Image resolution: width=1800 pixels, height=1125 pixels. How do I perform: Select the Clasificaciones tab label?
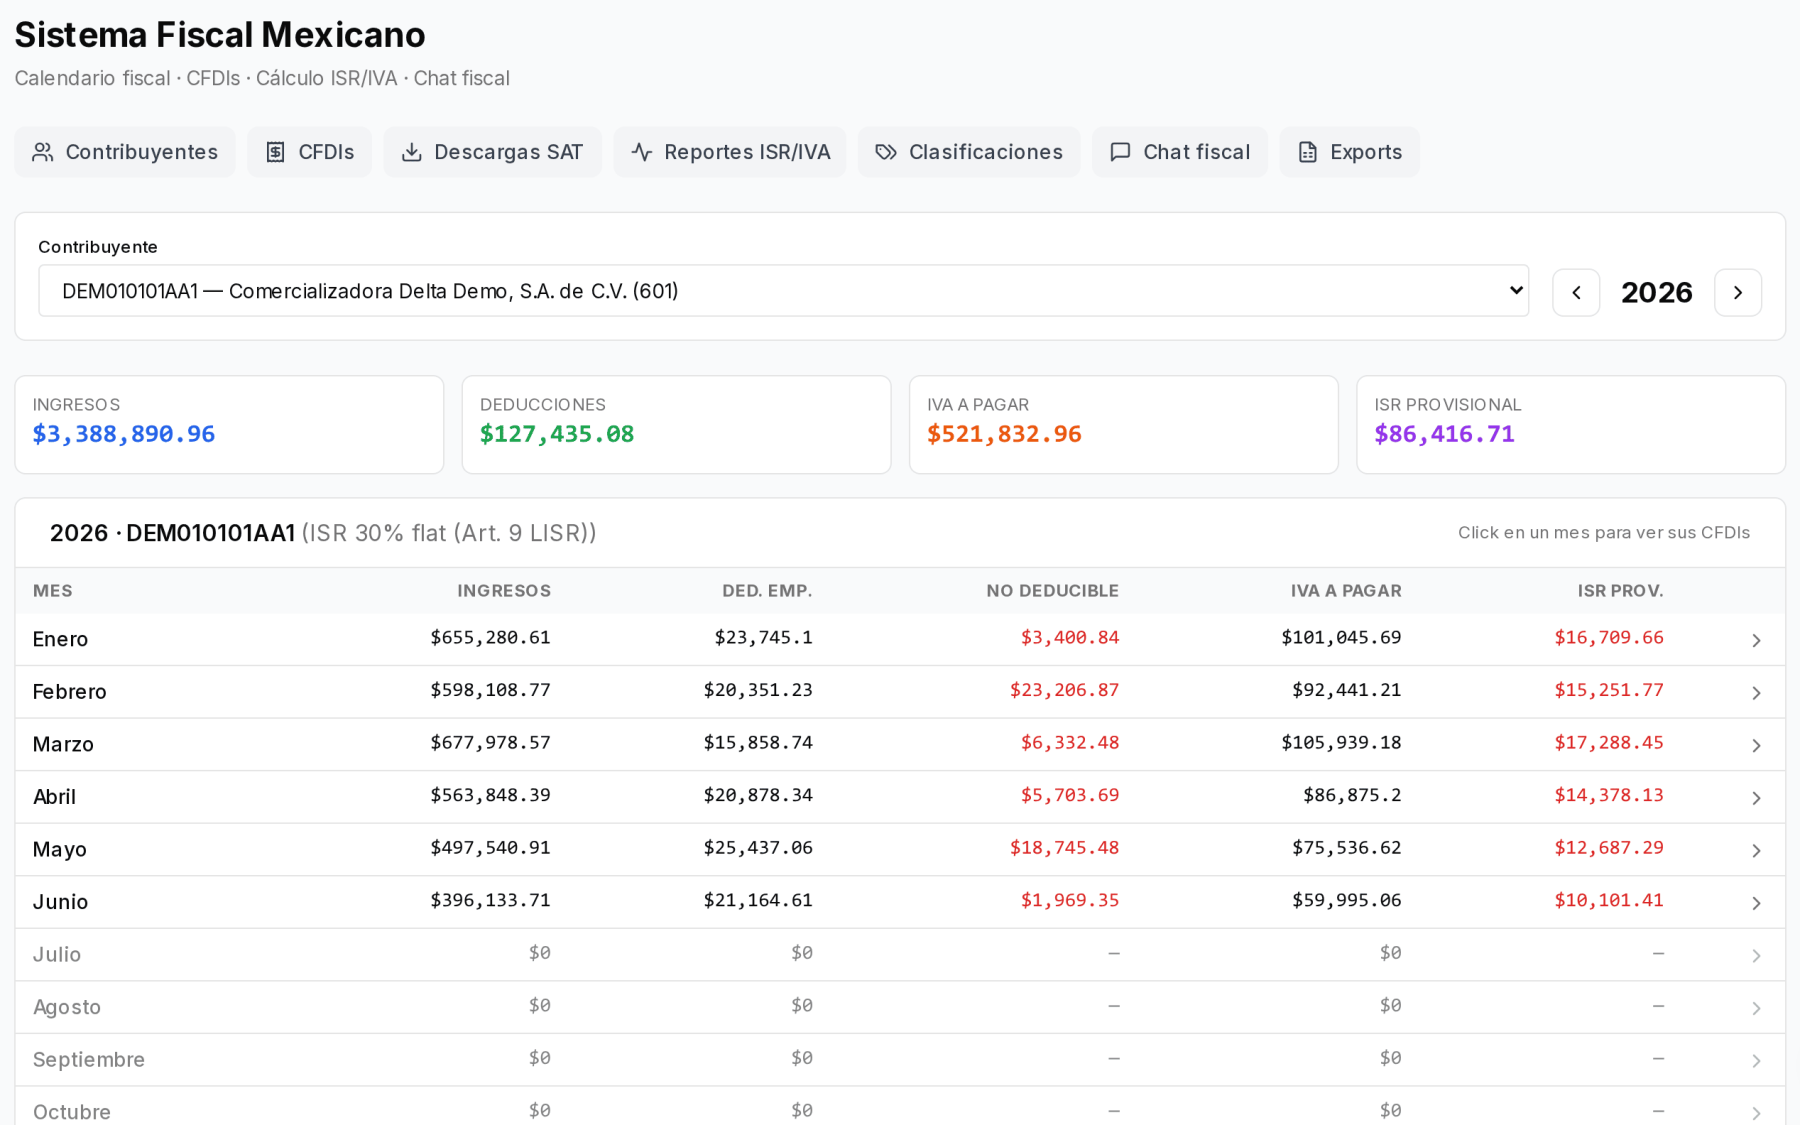(x=985, y=152)
